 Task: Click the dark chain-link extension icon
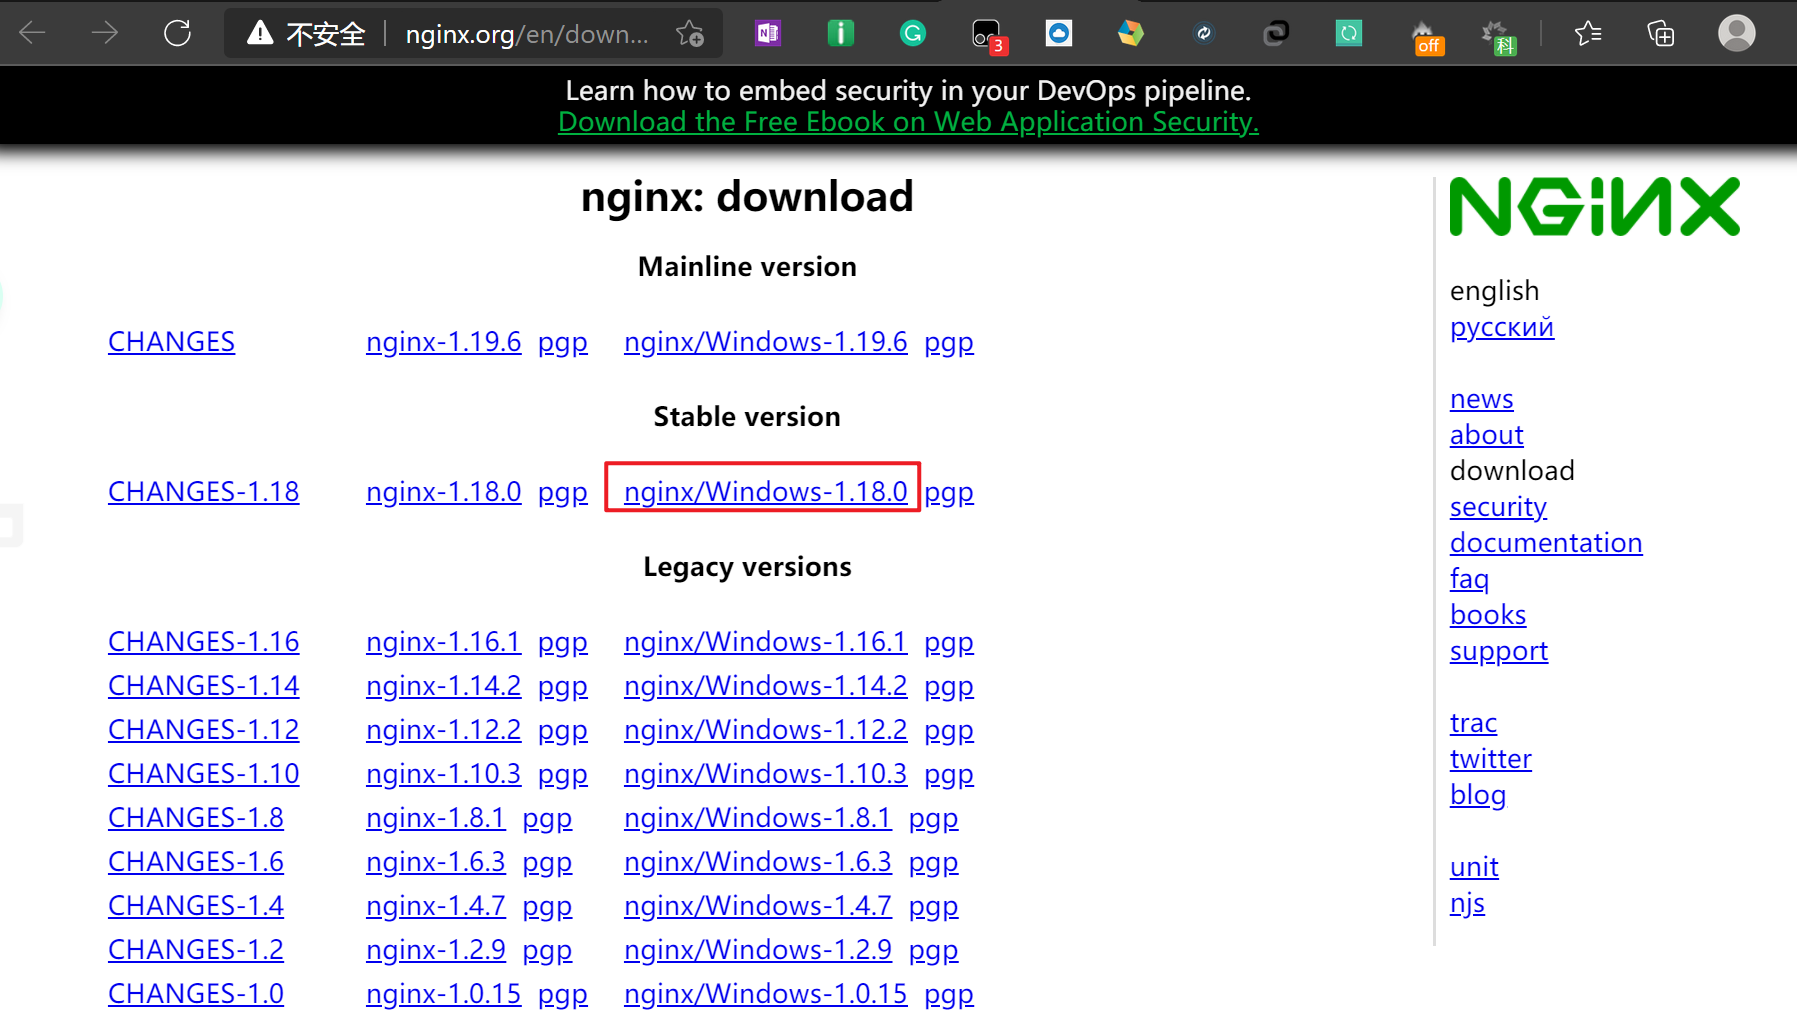pyautogui.click(x=1276, y=34)
